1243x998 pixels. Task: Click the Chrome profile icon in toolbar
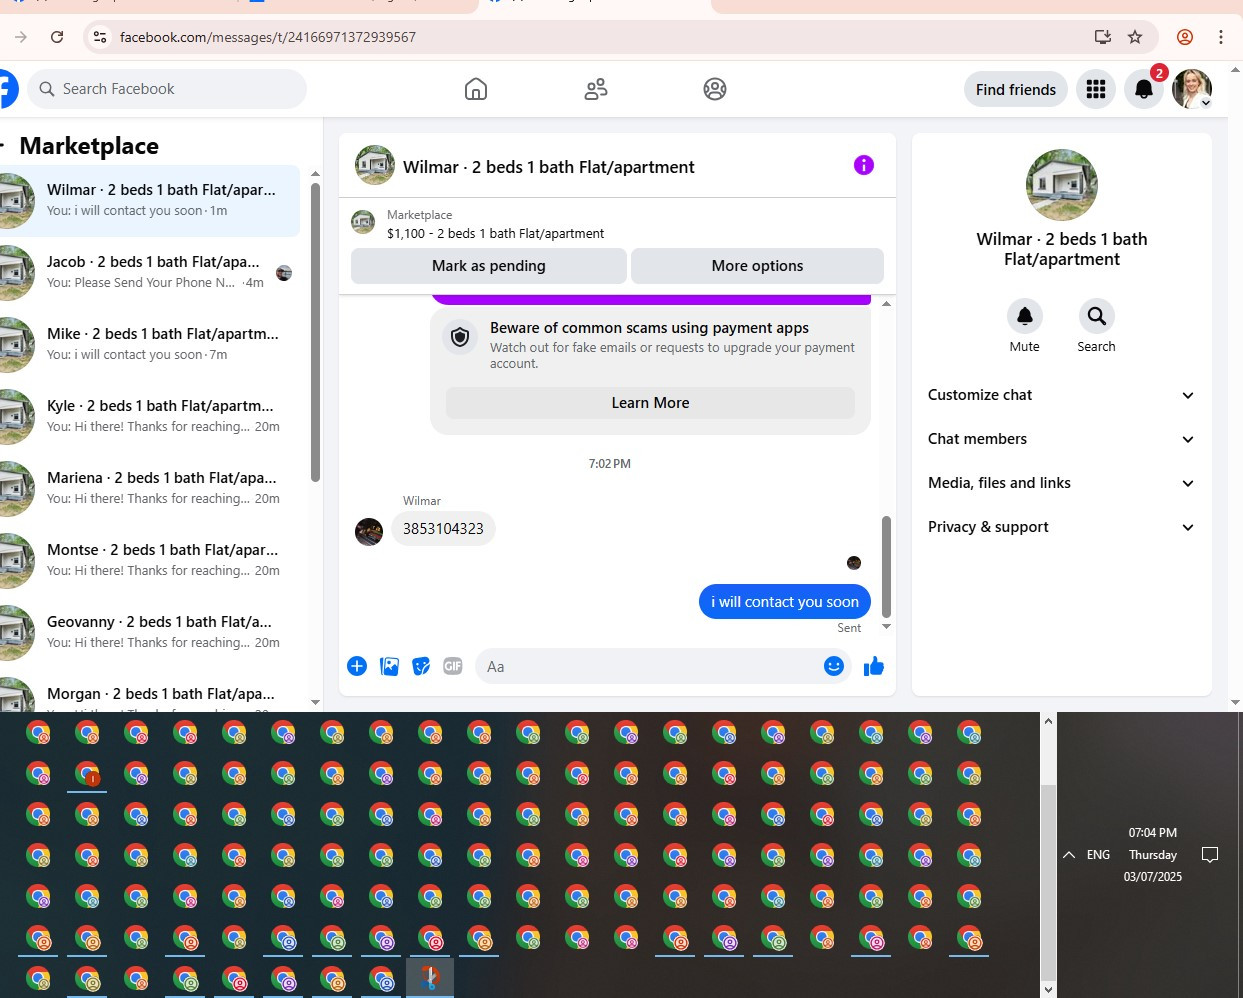tap(1185, 37)
